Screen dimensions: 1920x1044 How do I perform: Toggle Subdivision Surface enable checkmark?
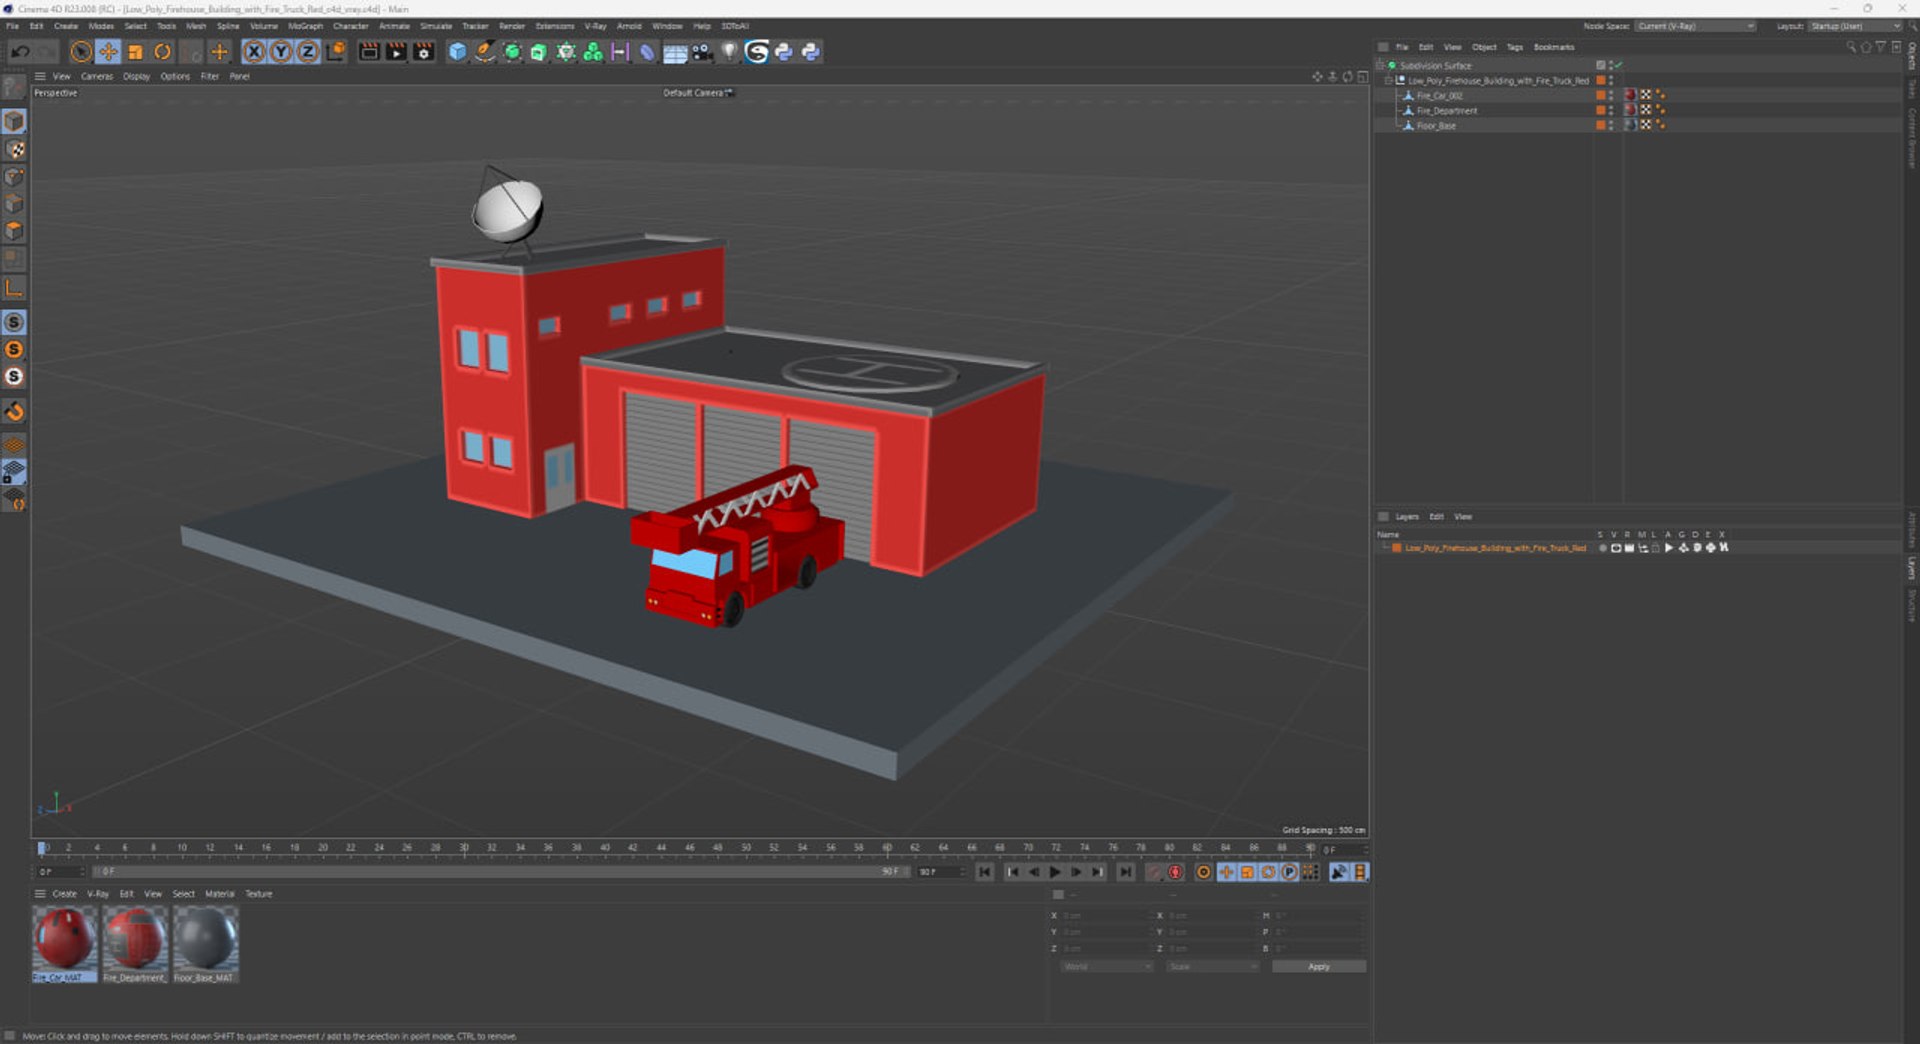[1617, 66]
